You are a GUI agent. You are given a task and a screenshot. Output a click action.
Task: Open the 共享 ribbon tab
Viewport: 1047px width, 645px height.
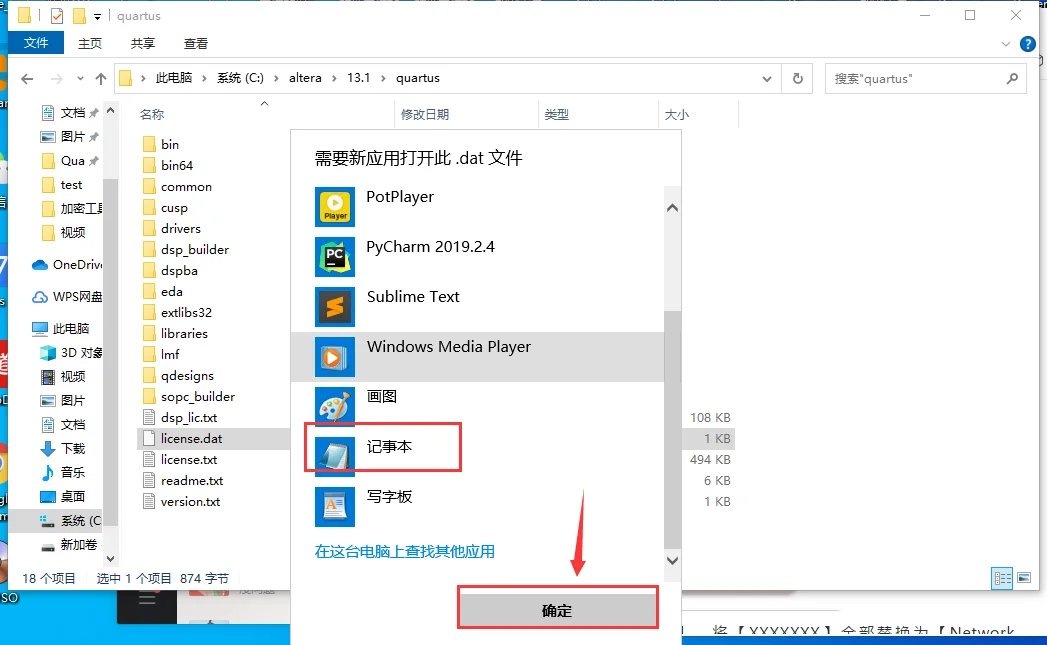coord(142,43)
